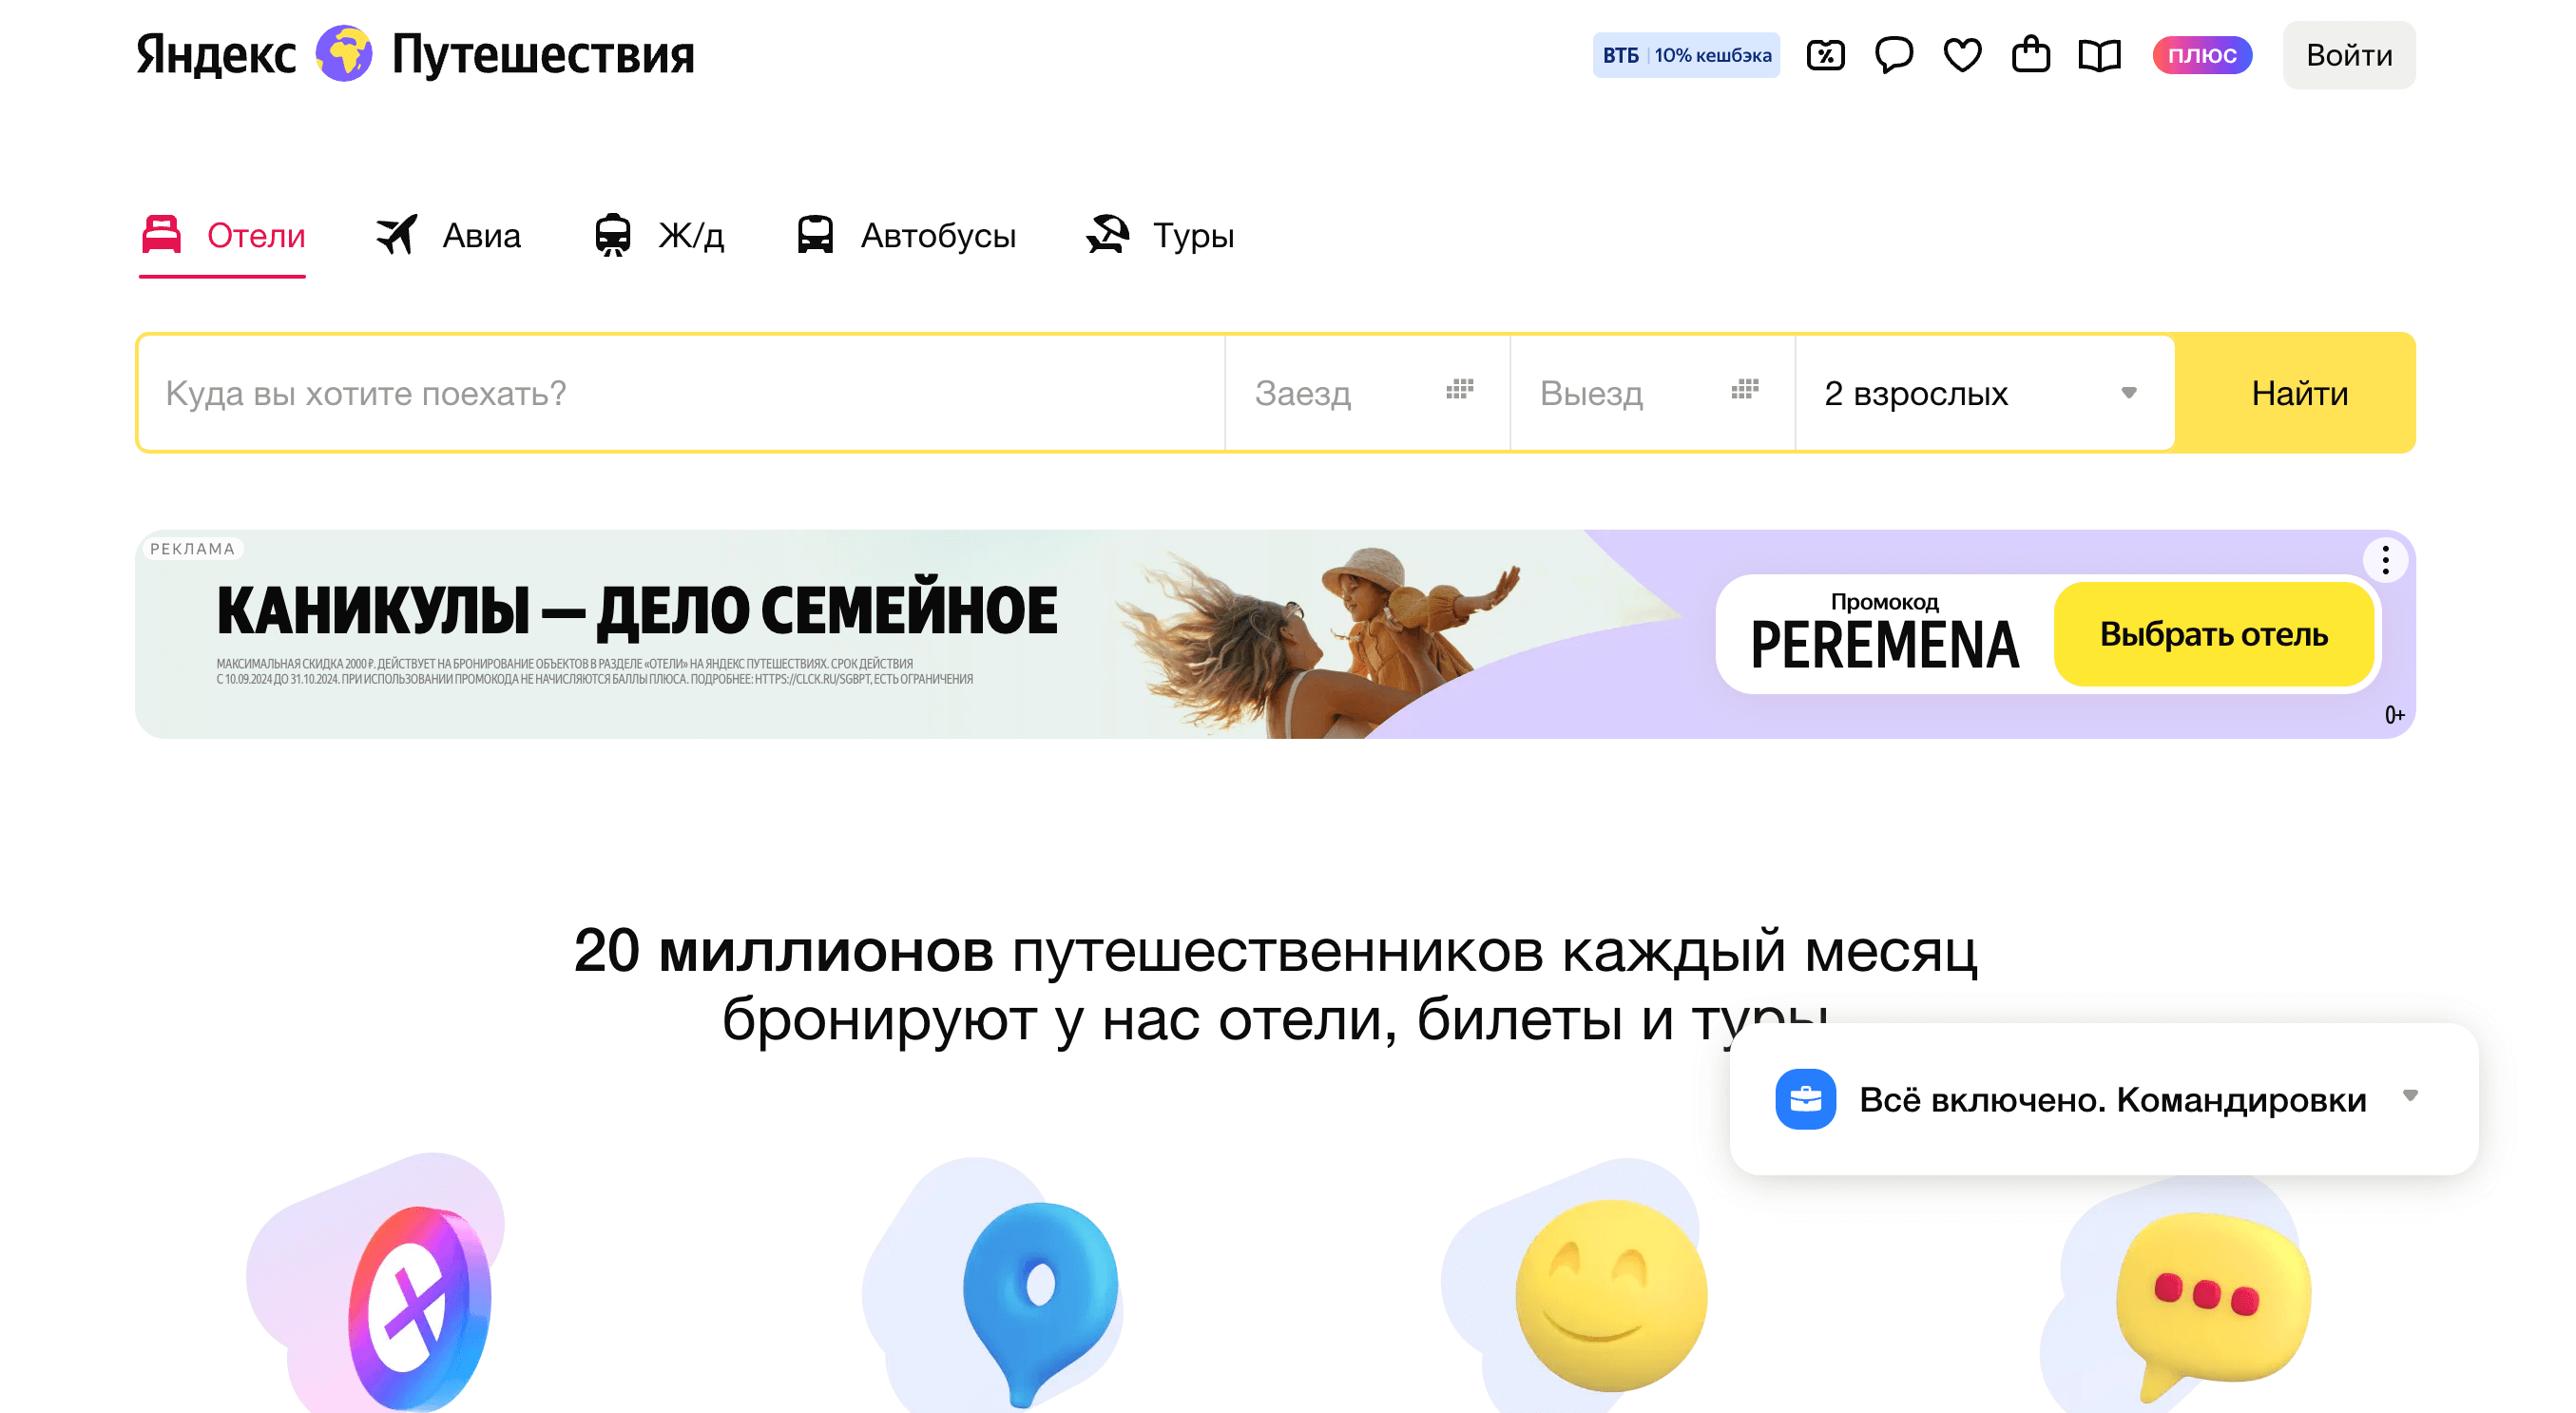
Task: Open the chat speech bubble icon
Action: point(1894,55)
